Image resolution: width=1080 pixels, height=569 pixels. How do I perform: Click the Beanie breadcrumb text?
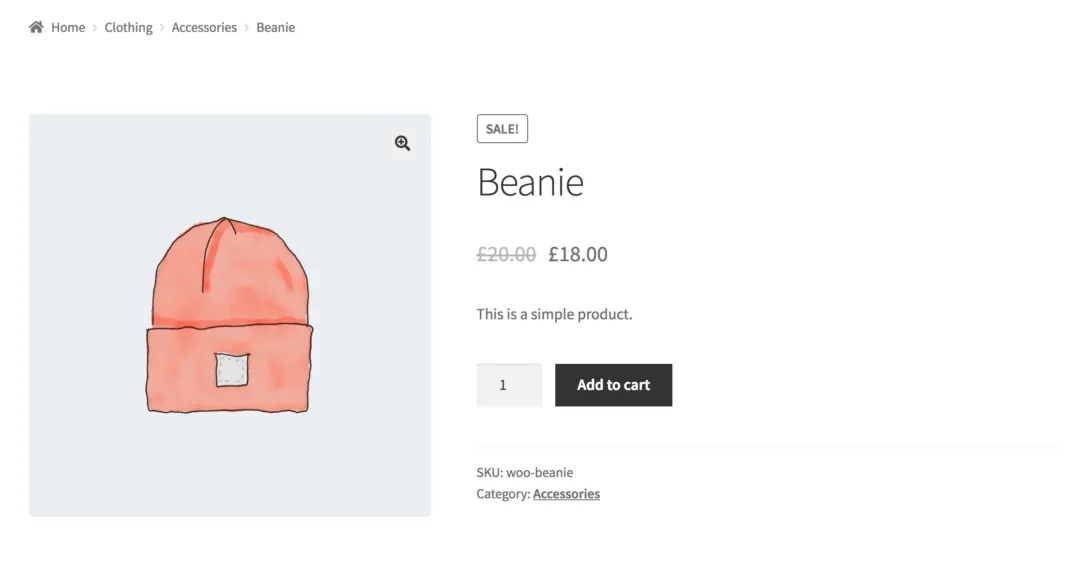tap(275, 28)
